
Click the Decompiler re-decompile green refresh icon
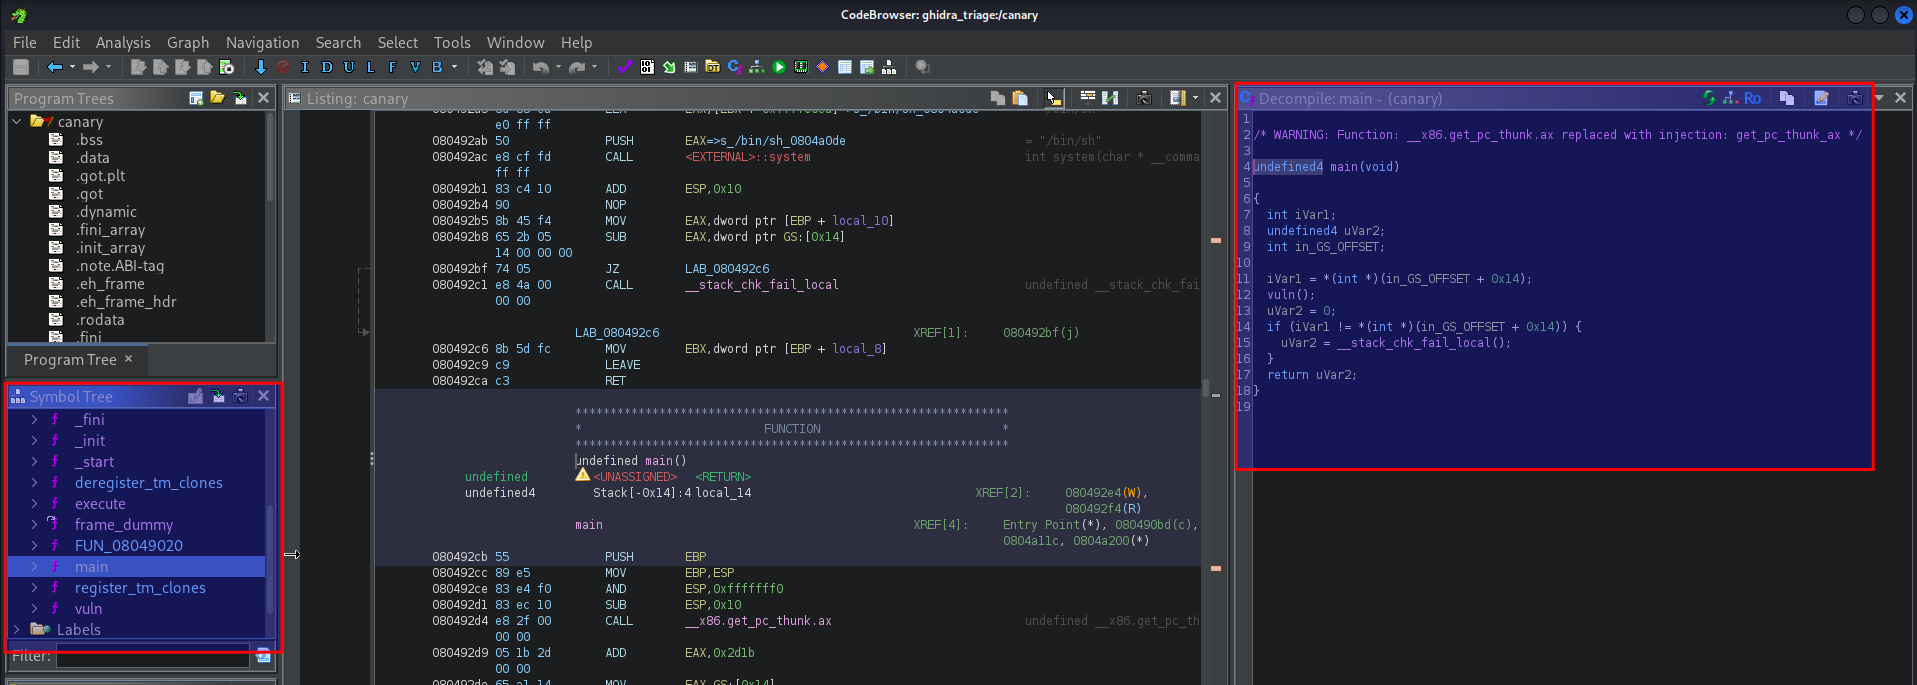1709,98
